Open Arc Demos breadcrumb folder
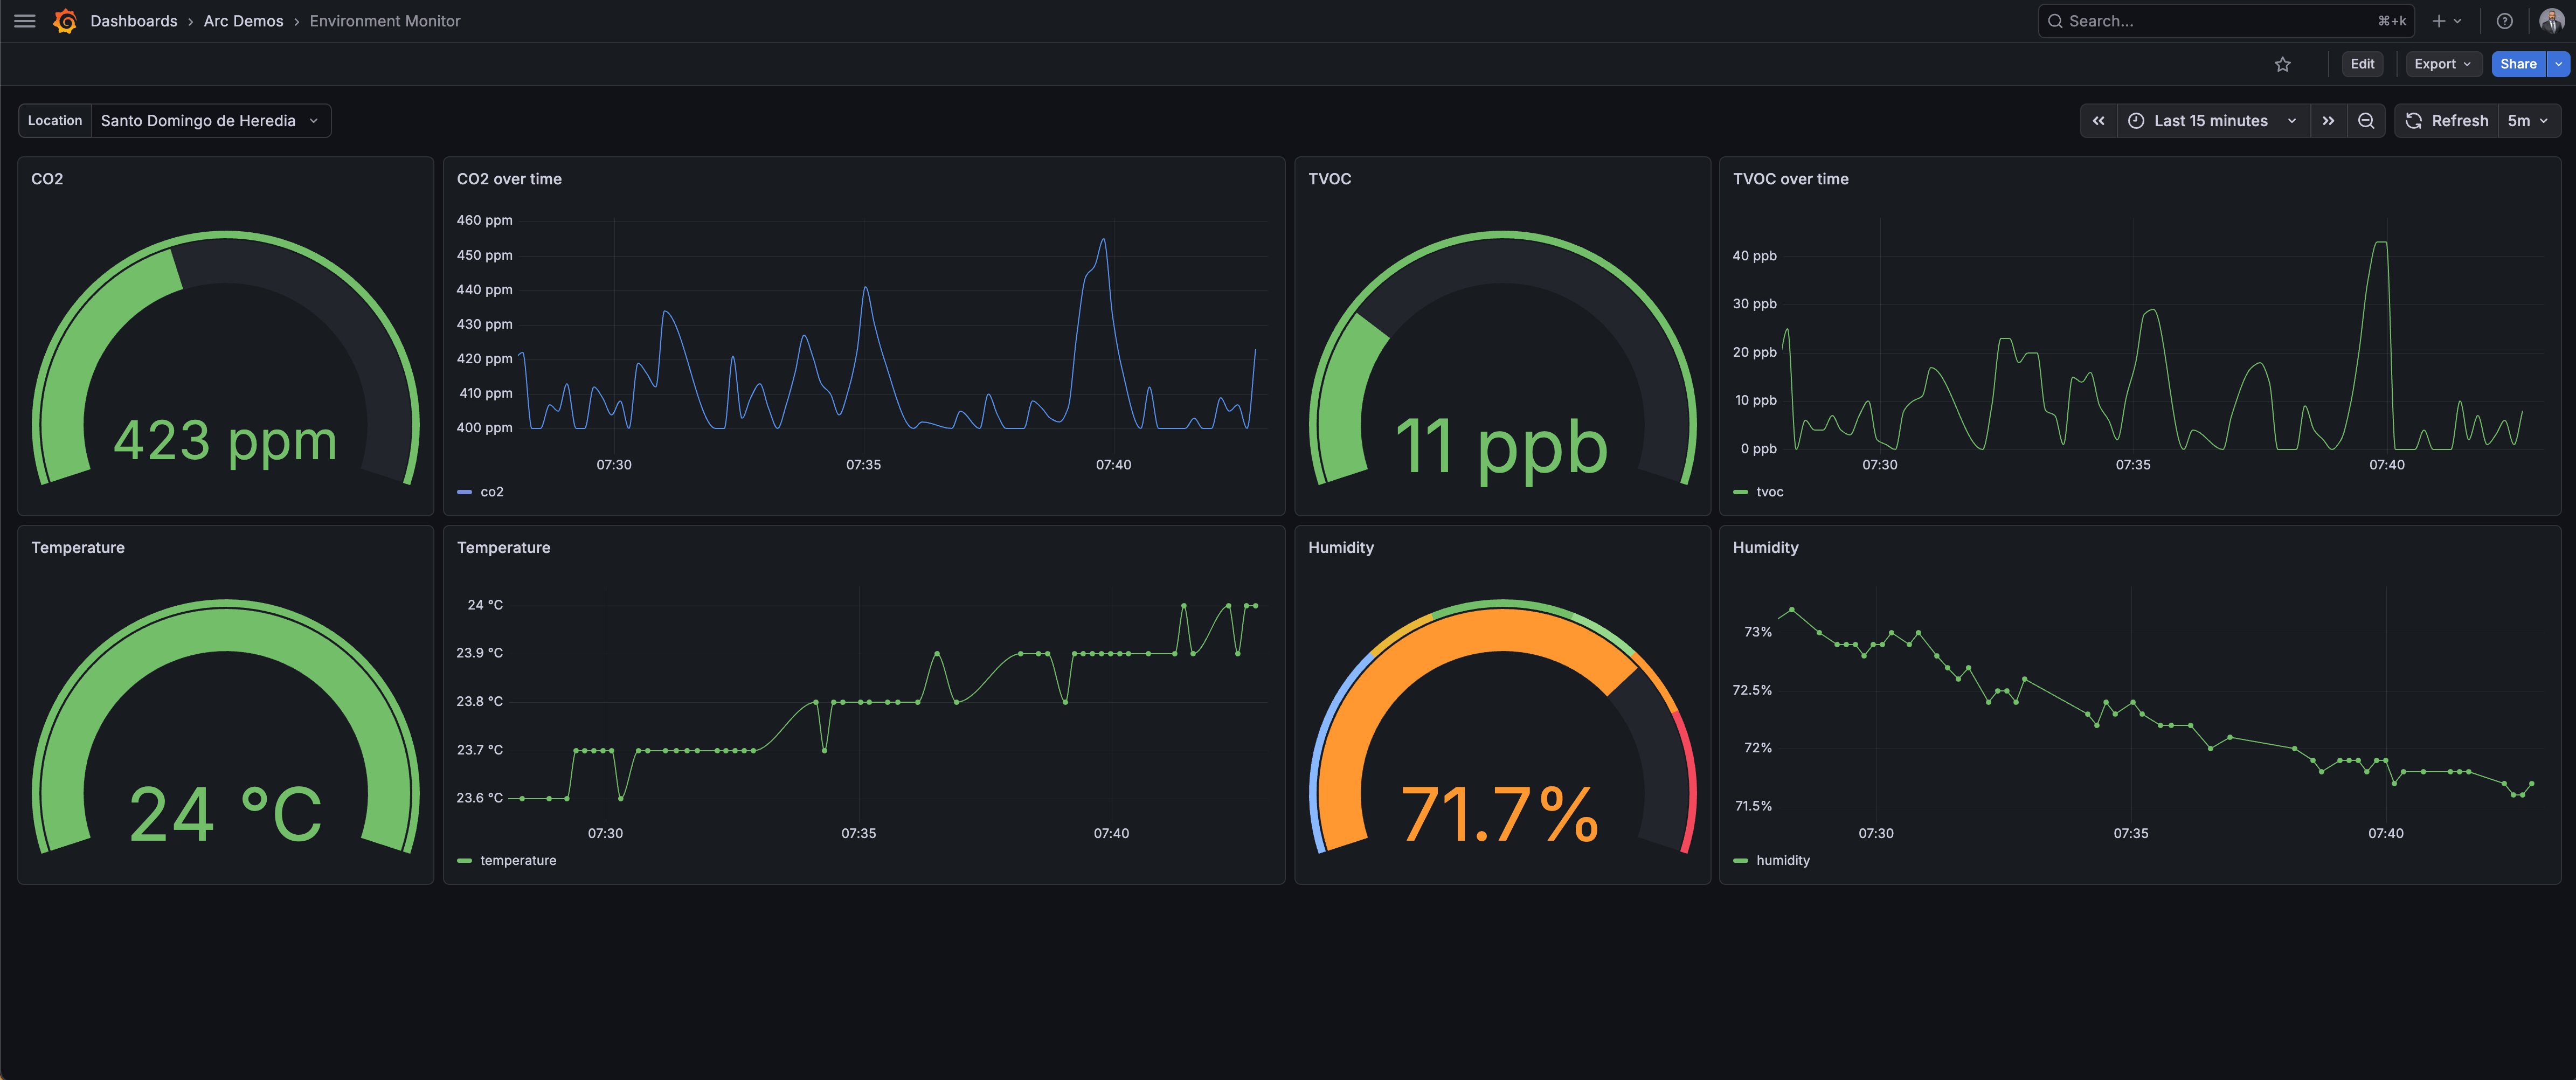 [243, 21]
